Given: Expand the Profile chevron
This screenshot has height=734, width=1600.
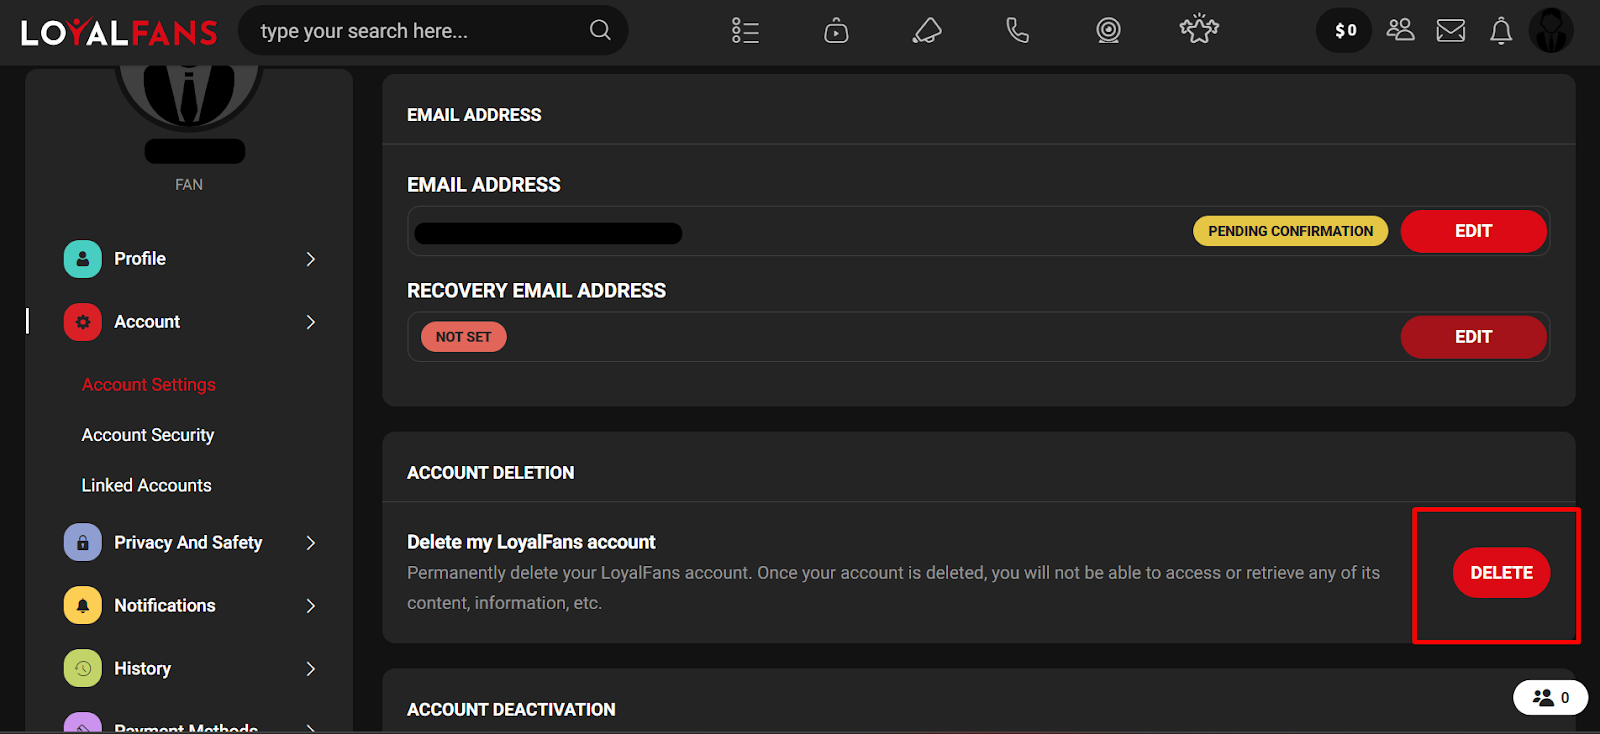Looking at the screenshot, I should [311, 259].
